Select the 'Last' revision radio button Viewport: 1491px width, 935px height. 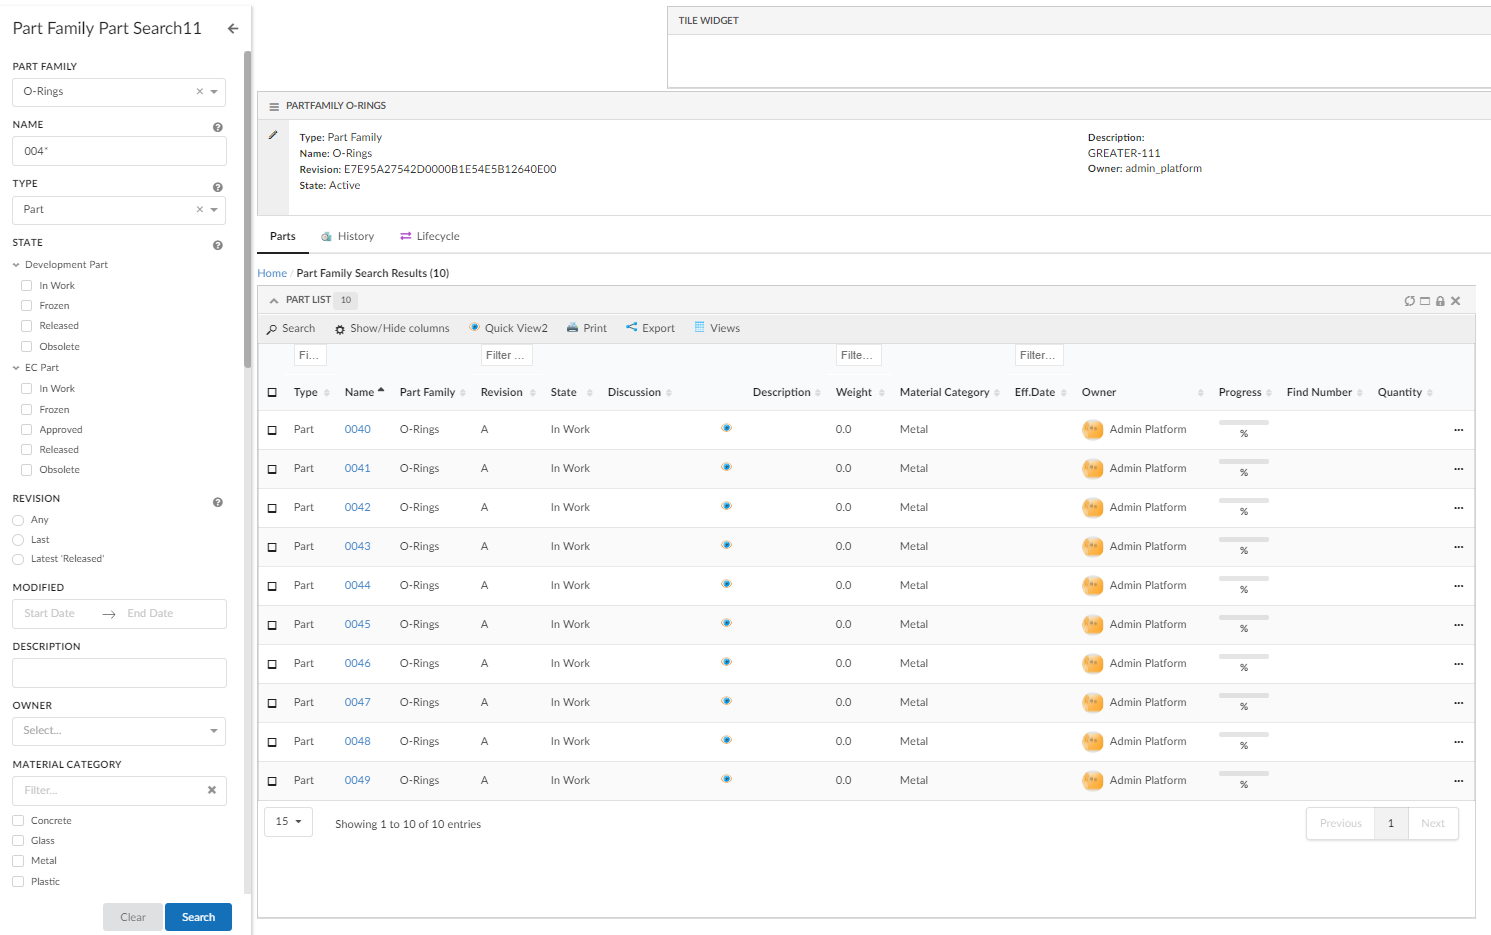click(18, 540)
